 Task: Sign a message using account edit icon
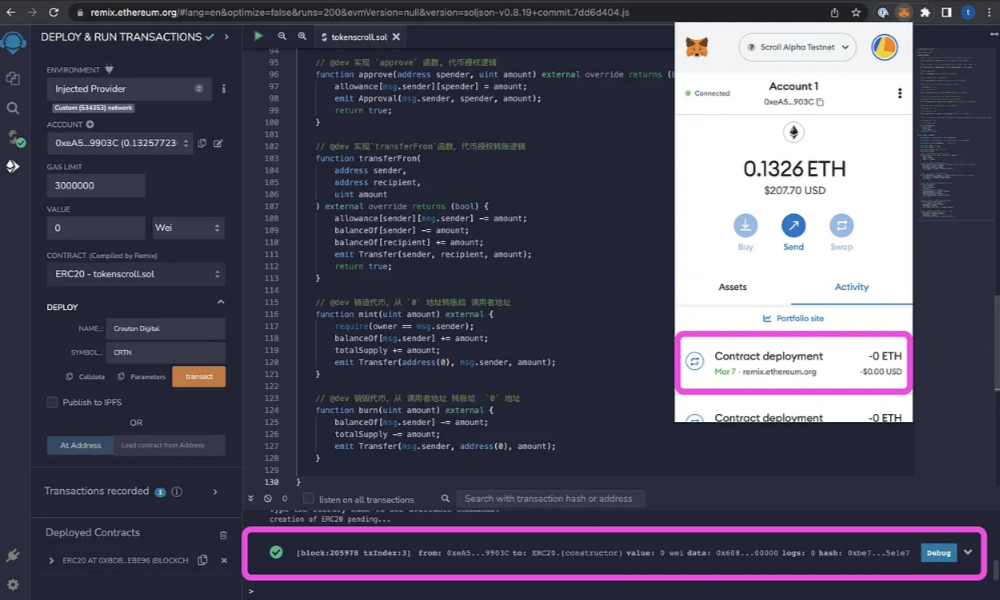pos(218,143)
